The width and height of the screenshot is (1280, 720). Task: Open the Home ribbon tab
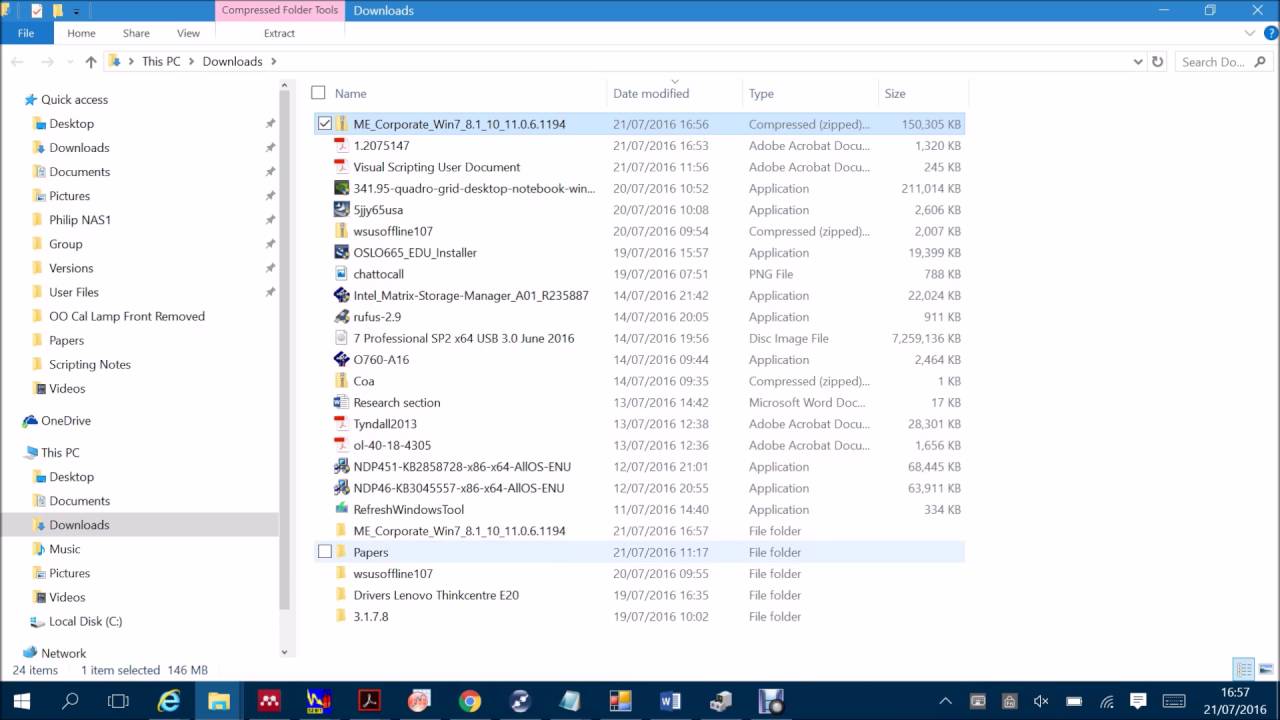(x=81, y=33)
